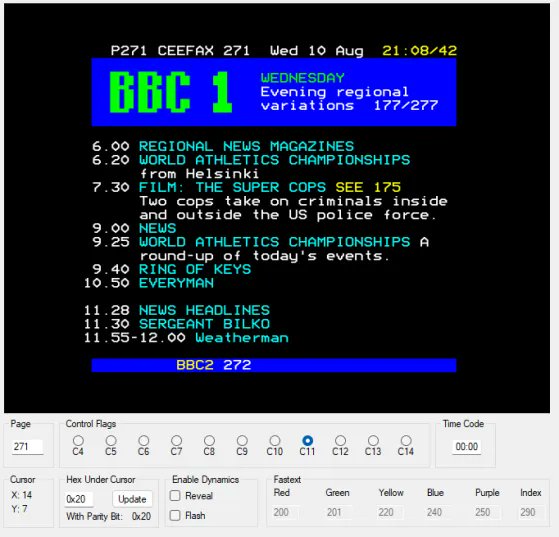Click the Fastext Blue field showing 240
Screen dimensions: 559x537
click(440, 512)
